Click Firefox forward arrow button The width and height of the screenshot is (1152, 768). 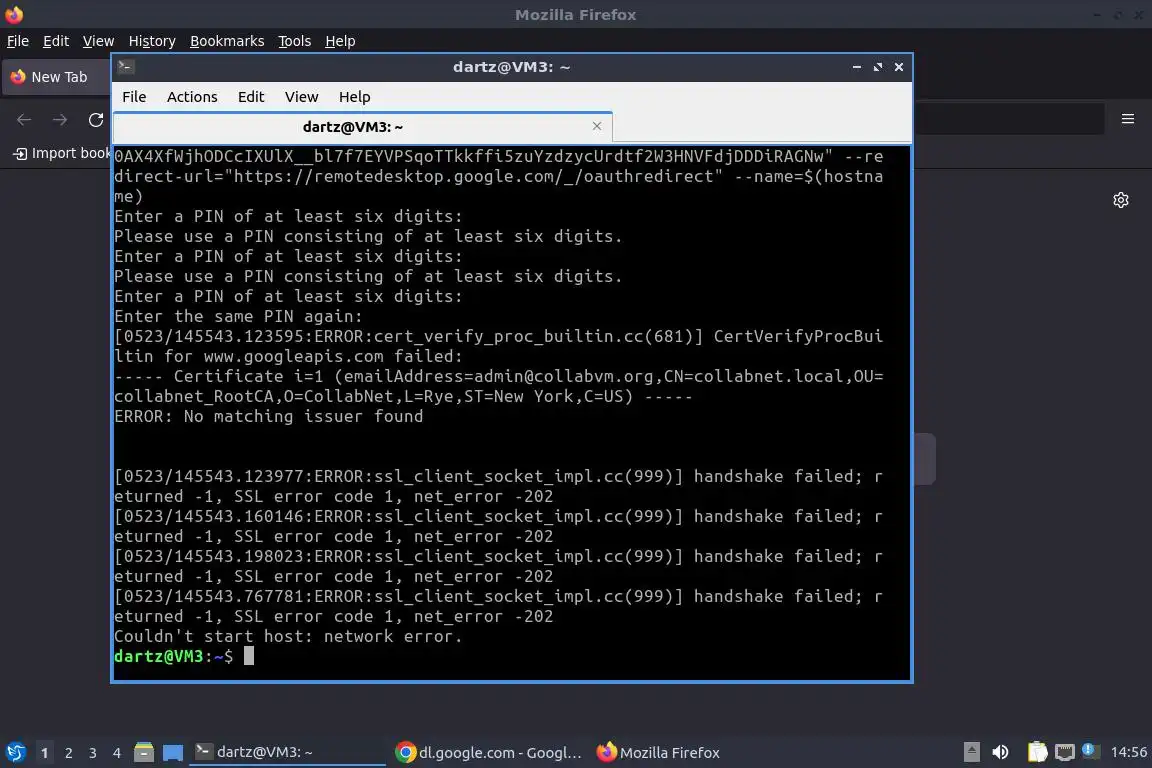point(60,120)
